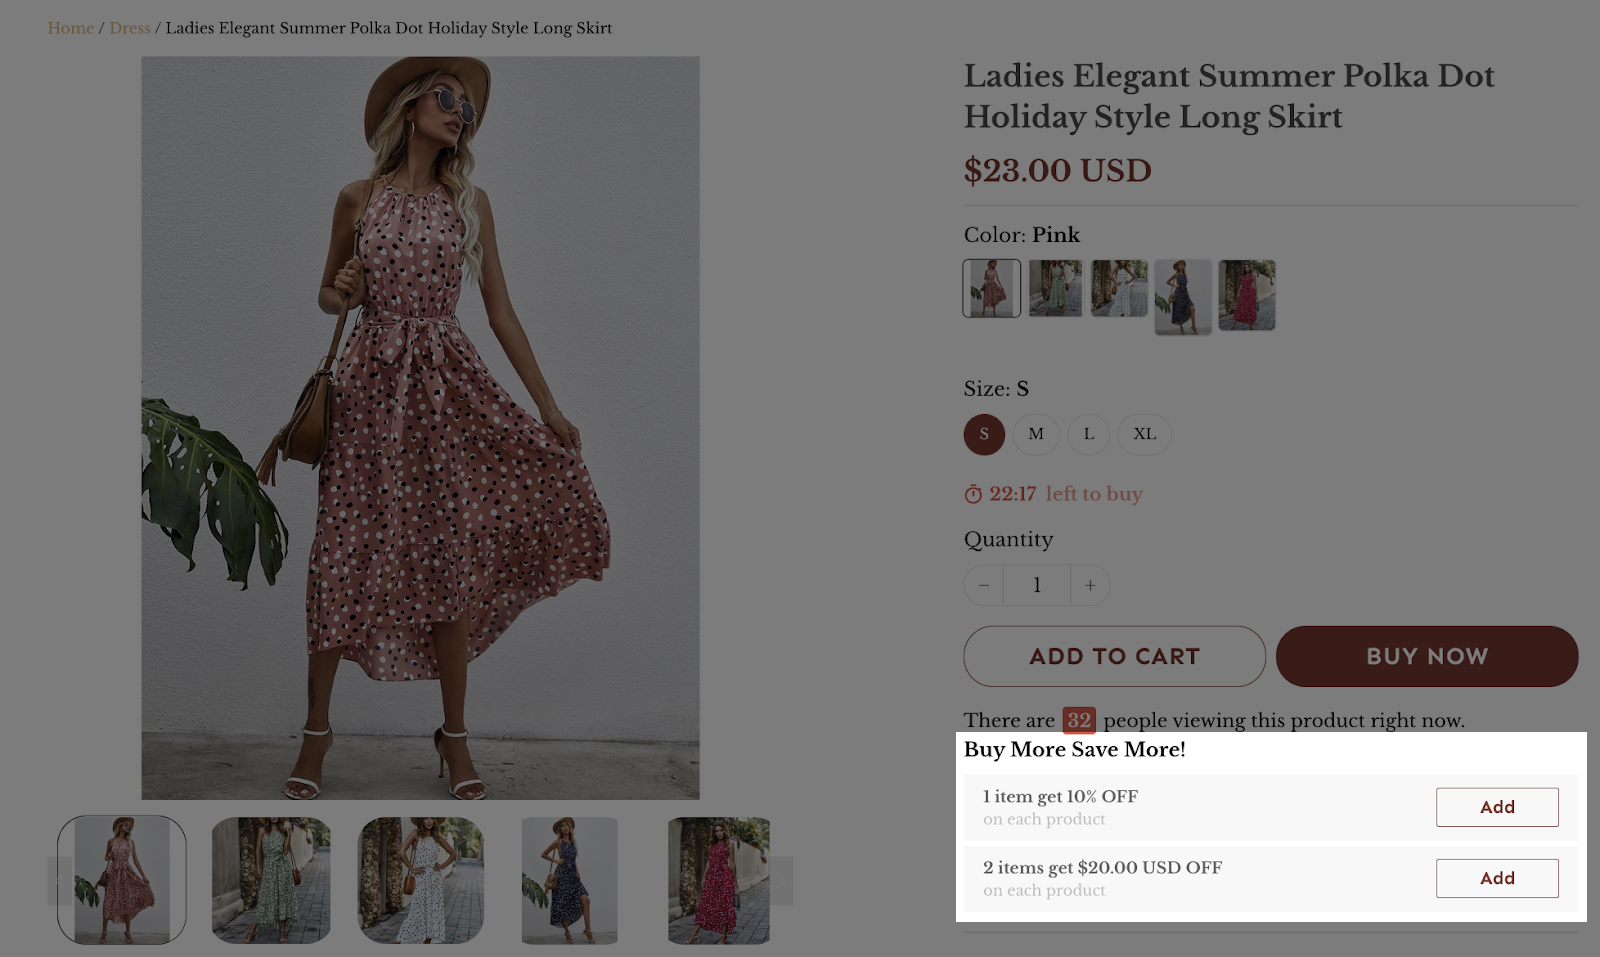Select size M
This screenshot has height=957, width=1600.
(1036, 435)
